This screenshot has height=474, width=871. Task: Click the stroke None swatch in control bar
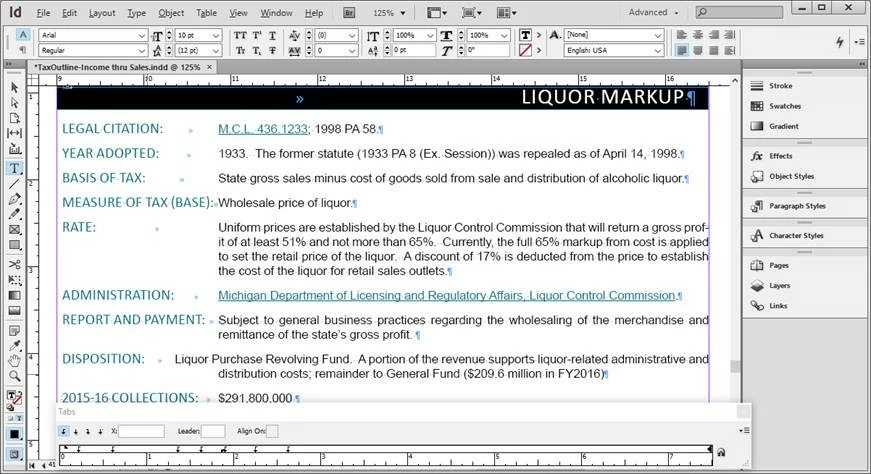pyautogui.click(x=525, y=51)
